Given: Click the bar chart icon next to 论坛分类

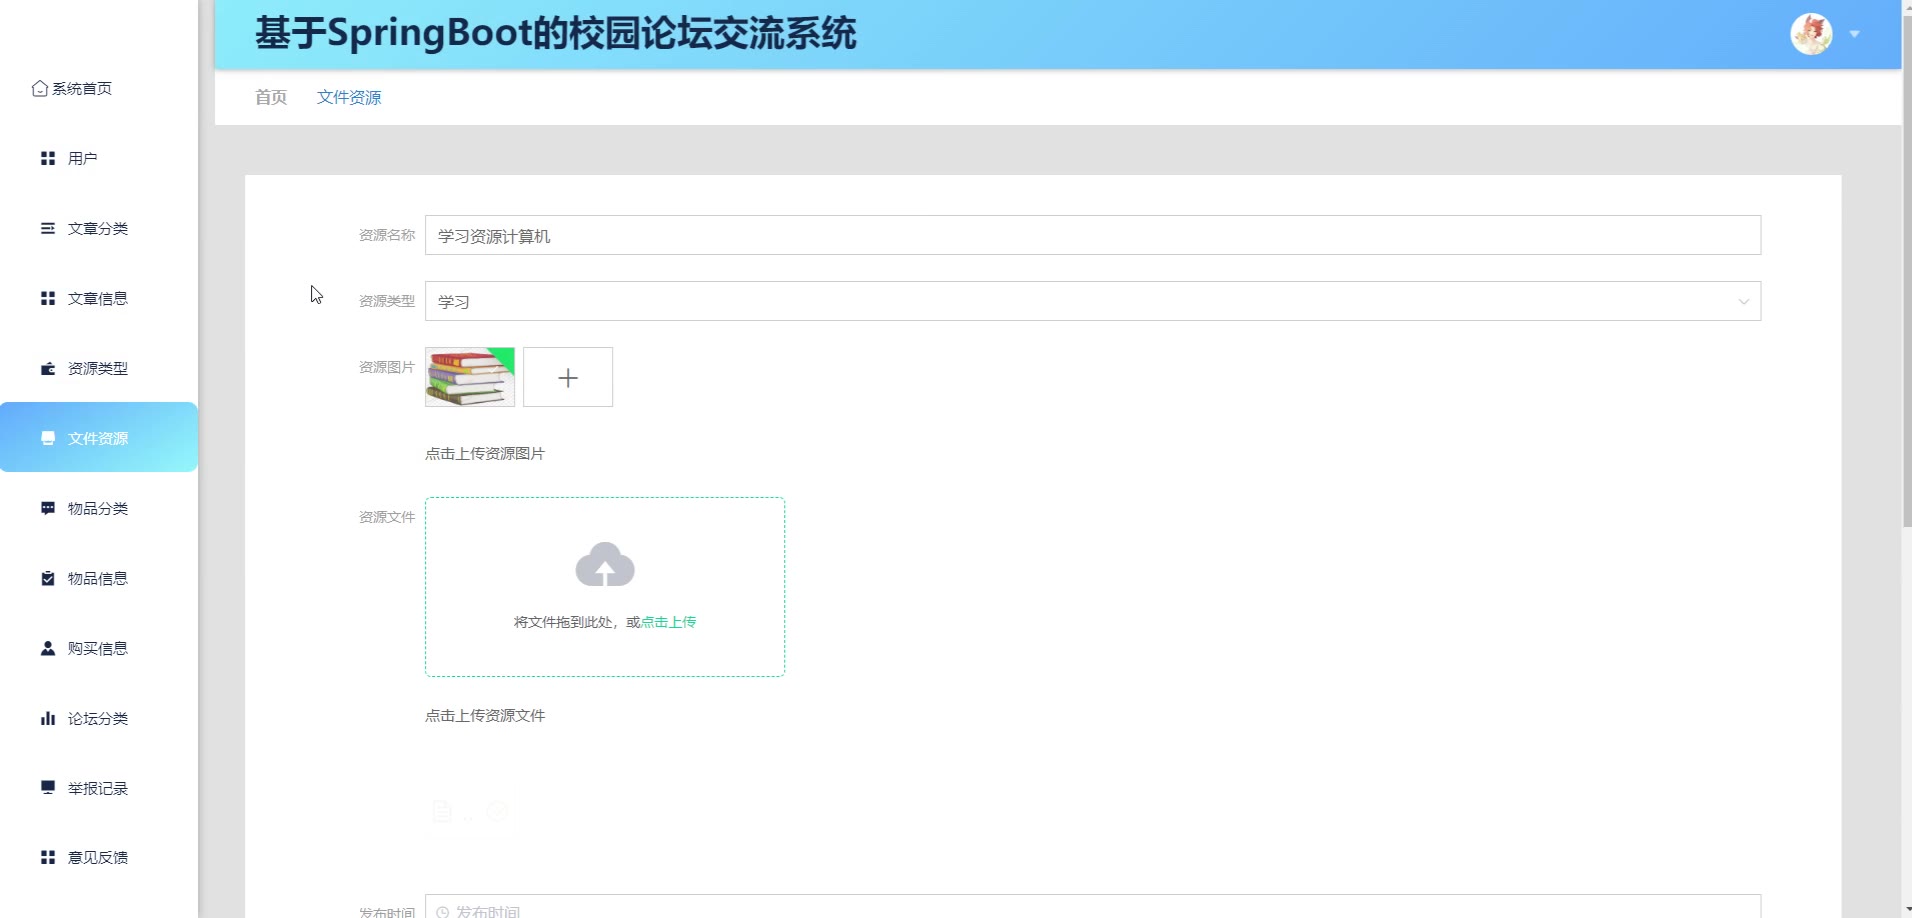Looking at the screenshot, I should click(x=47, y=719).
